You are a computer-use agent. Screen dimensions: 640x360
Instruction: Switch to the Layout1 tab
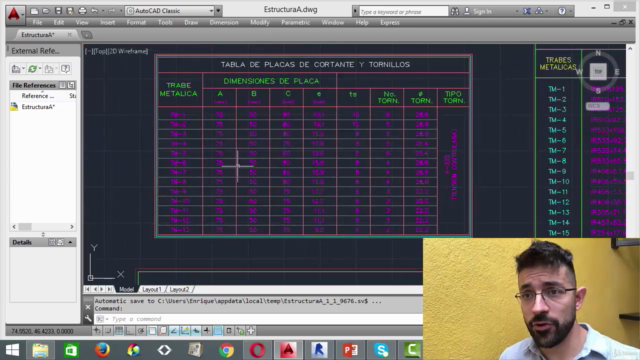pyautogui.click(x=152, y=289)
